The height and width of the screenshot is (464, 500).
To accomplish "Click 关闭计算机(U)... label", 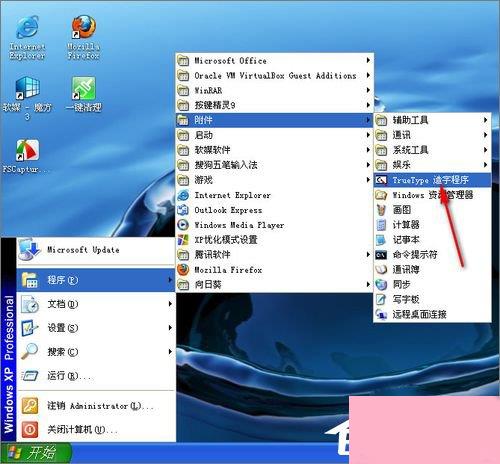I will tap(82, 430).
